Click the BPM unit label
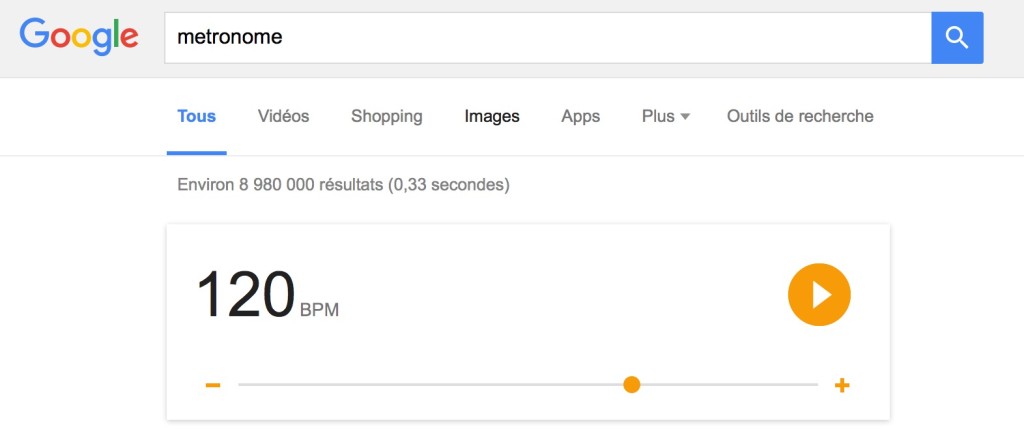Viewport: 1024px width, 442px height. point(319,309)
